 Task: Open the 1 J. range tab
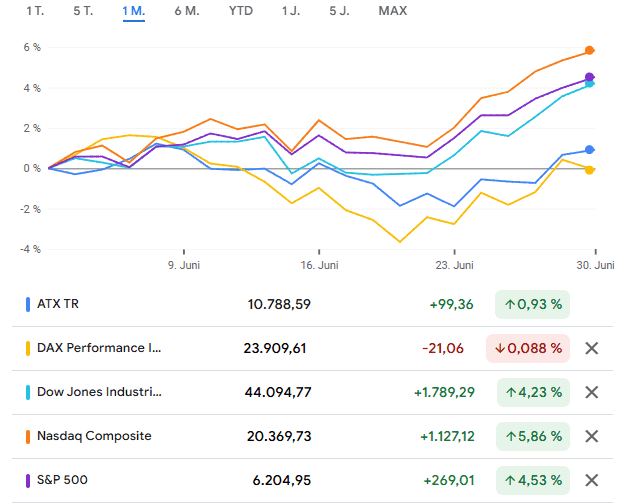pos(291,11)
